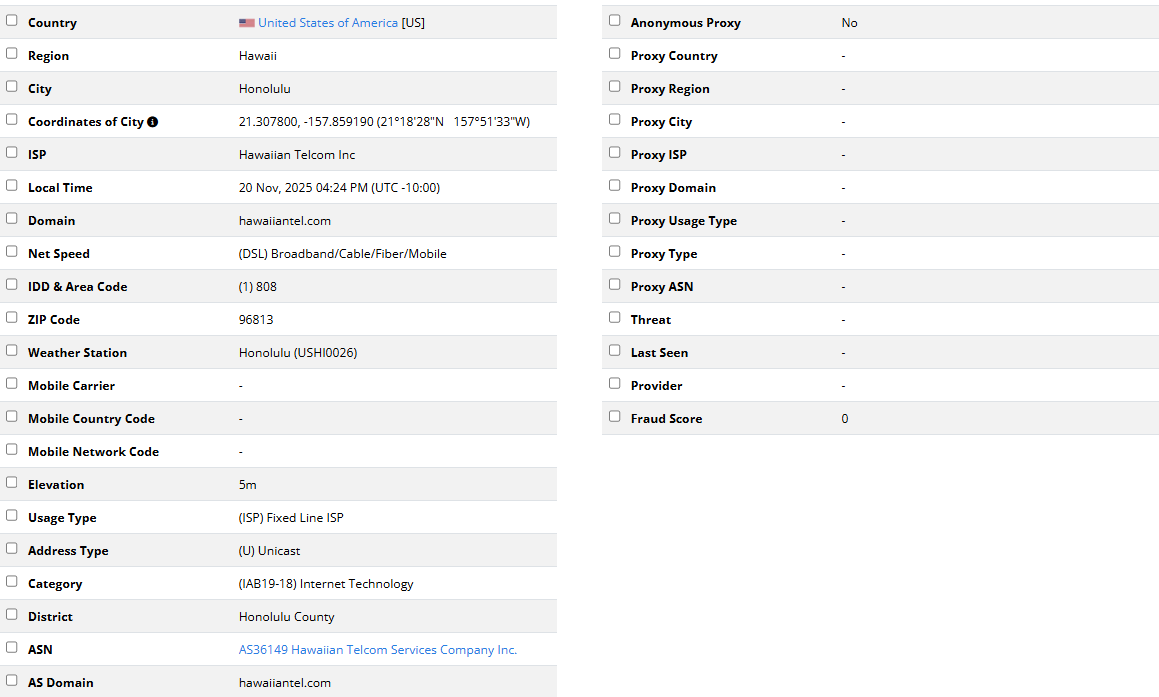Viewport: 1159px width, 697px height.
Task: Open AS36149 Hawaiian Telcom Services link
Action: [378, 650]
